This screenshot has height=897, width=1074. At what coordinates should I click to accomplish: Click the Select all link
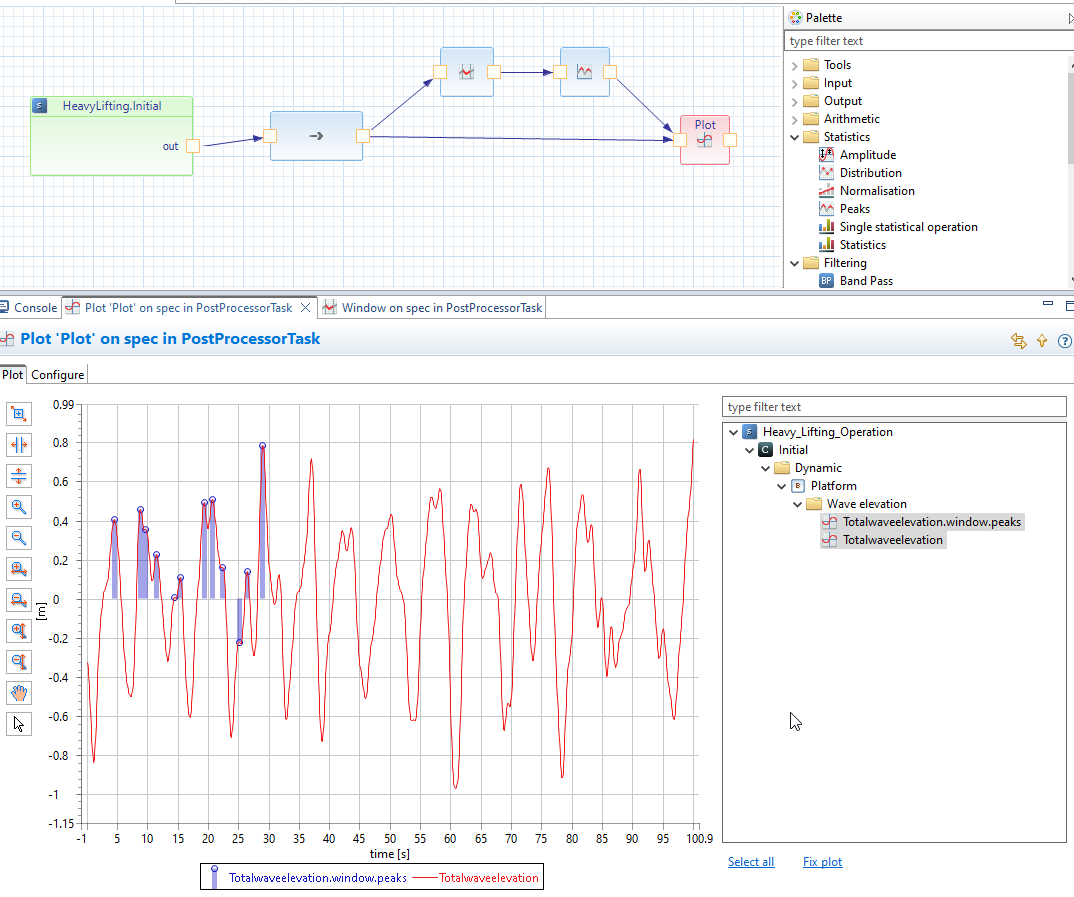click(750, 862)
